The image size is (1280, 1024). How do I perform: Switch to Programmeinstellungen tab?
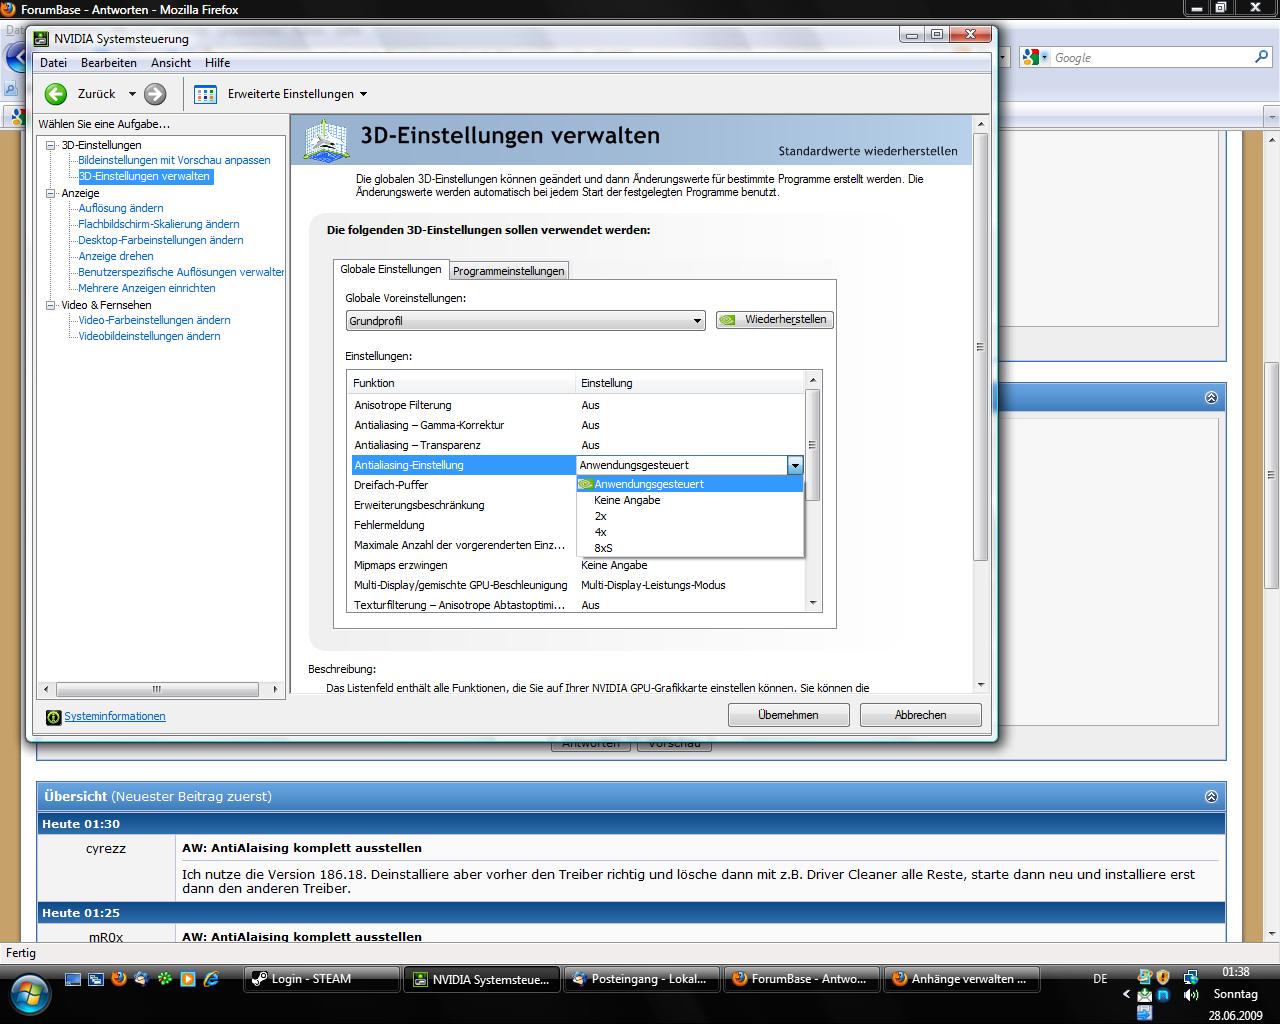509,271
